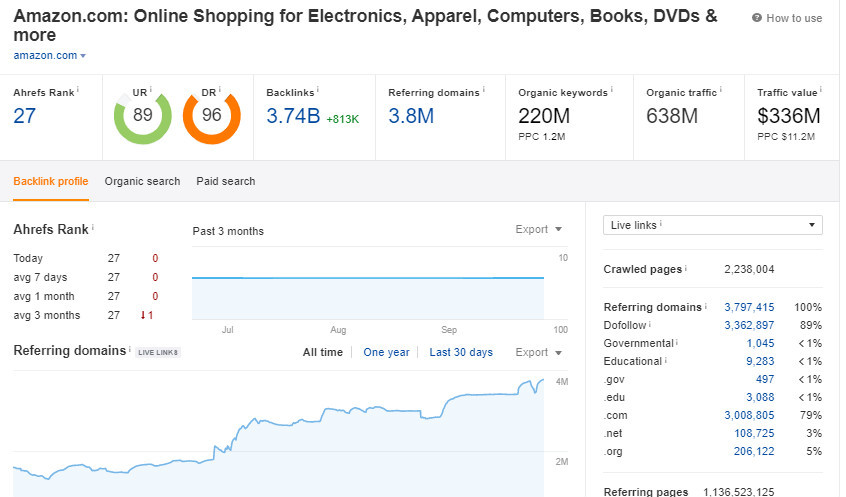Click the avg 3 months rank row
Screen dimensions: 846x497
coord(86,315)
